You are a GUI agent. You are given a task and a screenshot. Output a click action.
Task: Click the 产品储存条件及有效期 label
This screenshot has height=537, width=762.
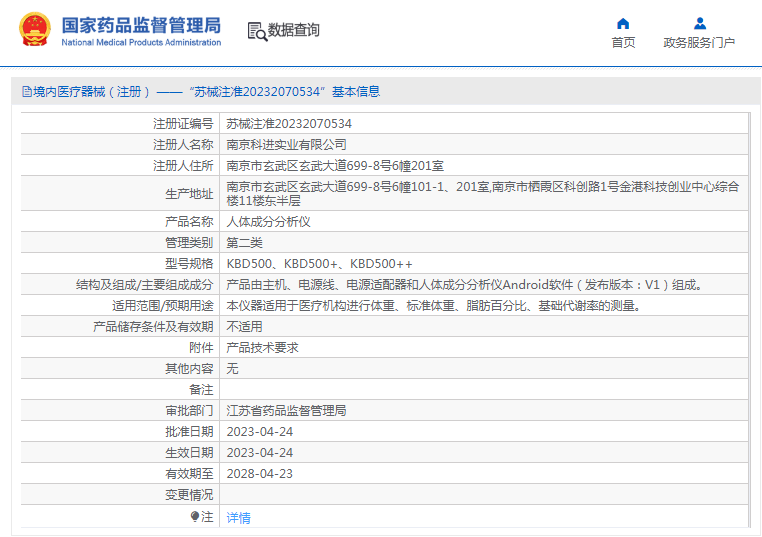pyautogui.click(x=153, y=327)
